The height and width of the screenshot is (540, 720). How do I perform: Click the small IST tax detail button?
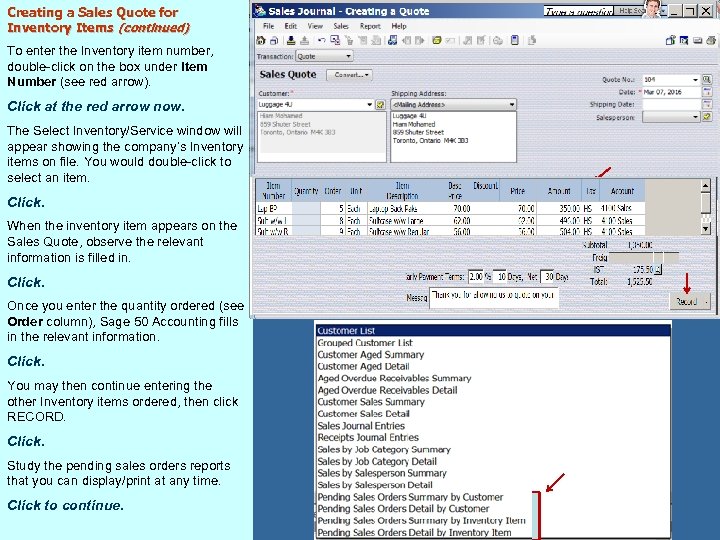point(658,270)
